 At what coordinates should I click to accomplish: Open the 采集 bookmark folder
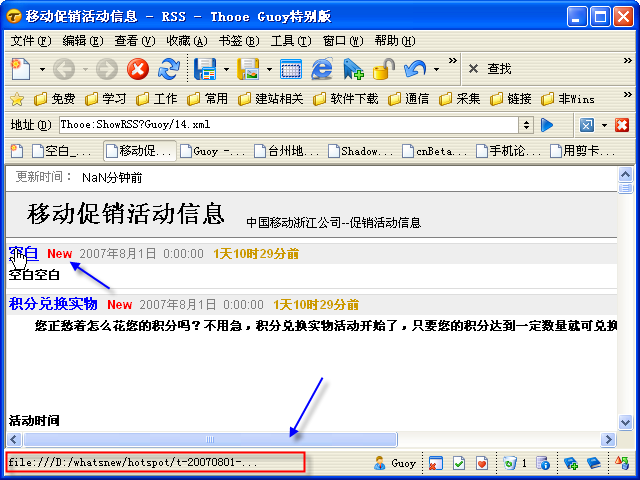tap(460, 99)
